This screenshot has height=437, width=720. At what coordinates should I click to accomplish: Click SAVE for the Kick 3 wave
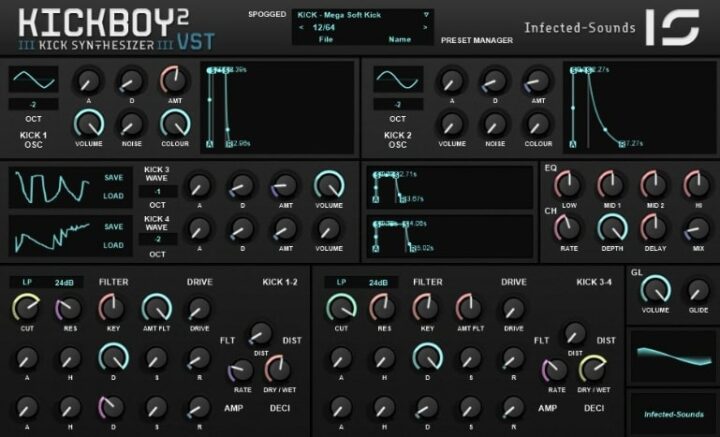coord(114,178)
